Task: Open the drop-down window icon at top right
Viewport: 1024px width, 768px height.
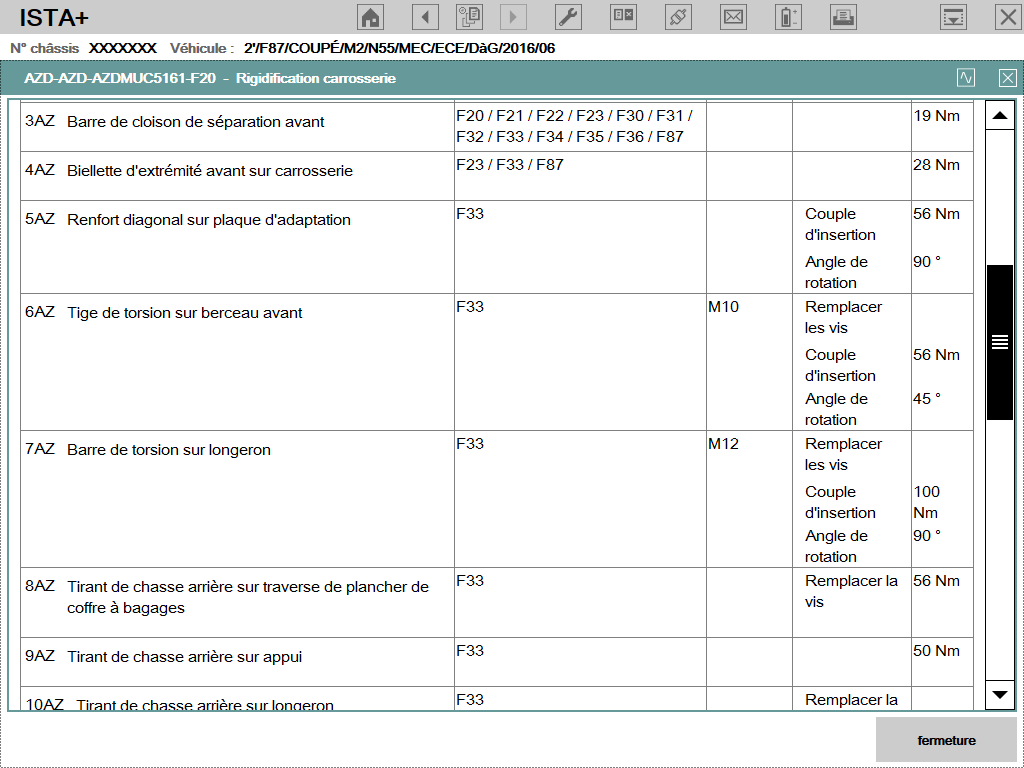Action: click(953, 17)
